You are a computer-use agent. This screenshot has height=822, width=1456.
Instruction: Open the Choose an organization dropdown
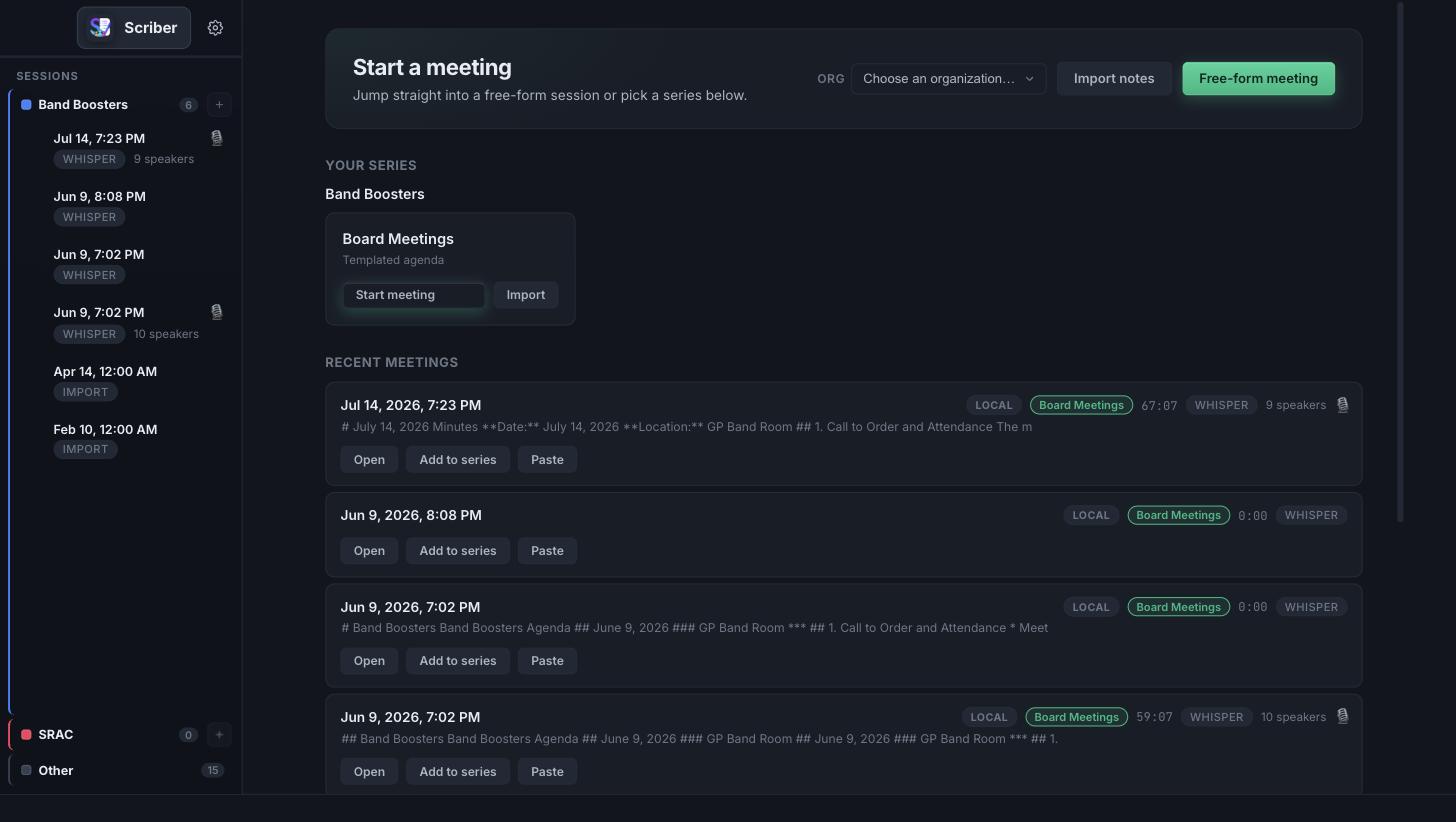coord(948,79)
